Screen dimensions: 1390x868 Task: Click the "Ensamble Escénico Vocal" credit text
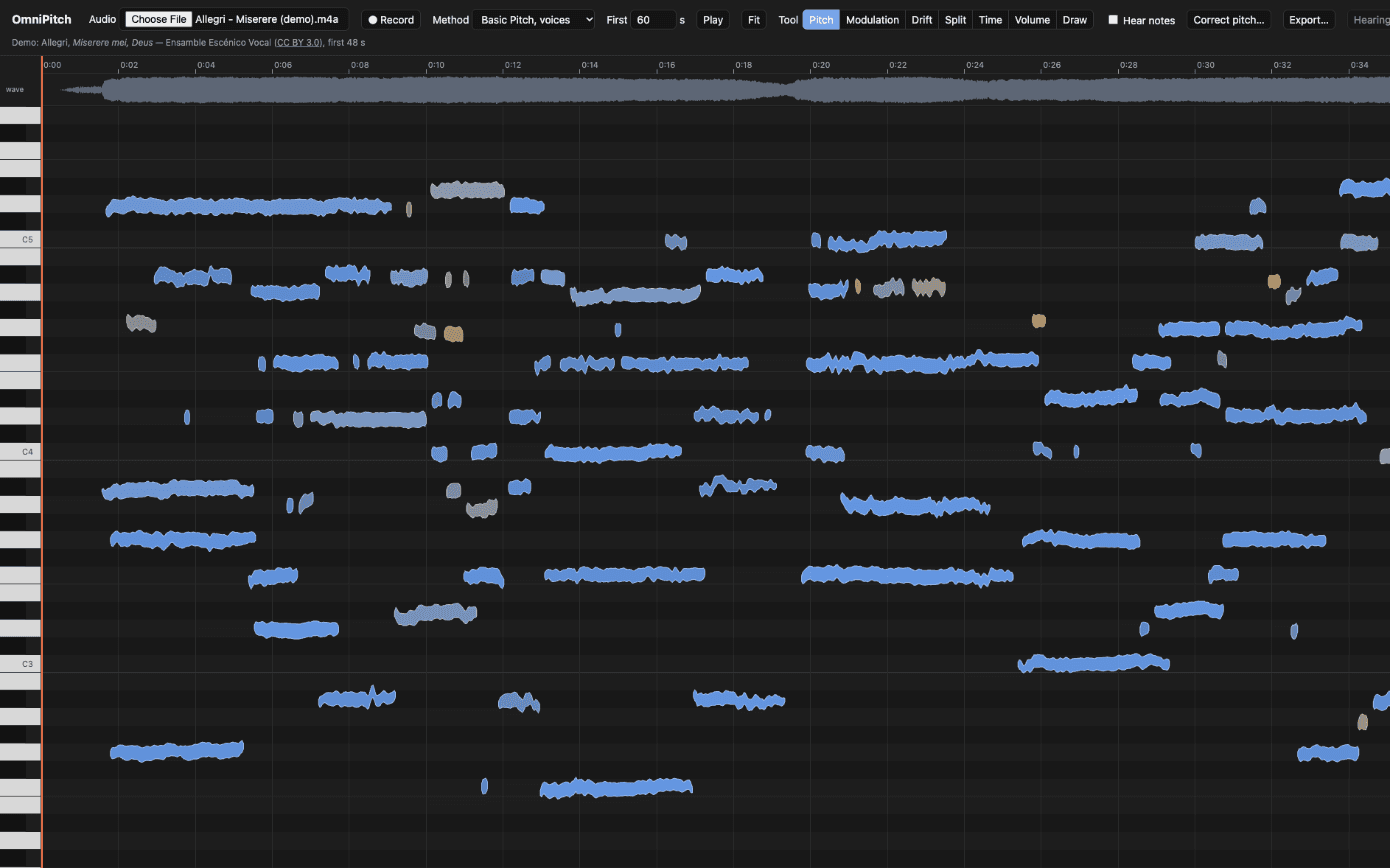[x=217, y=42]
